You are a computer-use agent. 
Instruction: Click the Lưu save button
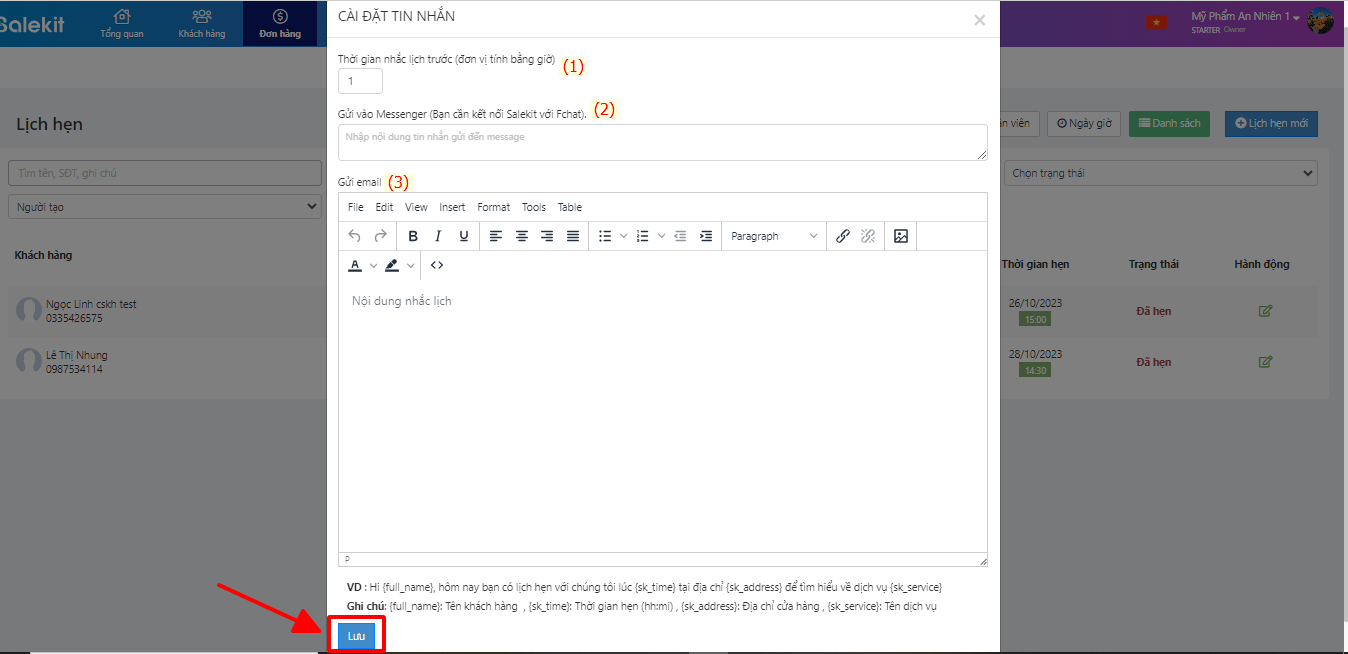click(x=356, y=636)
